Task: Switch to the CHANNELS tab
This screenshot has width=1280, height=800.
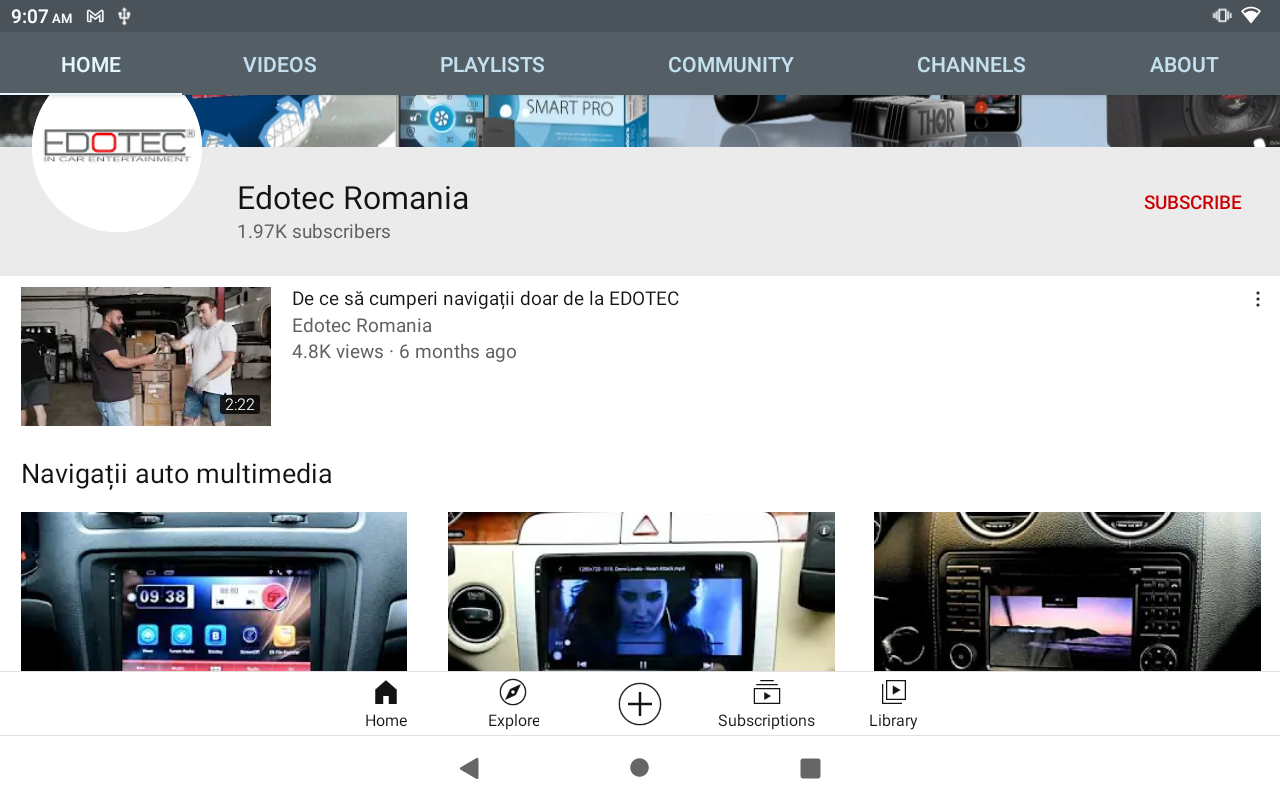Action: 971,65
